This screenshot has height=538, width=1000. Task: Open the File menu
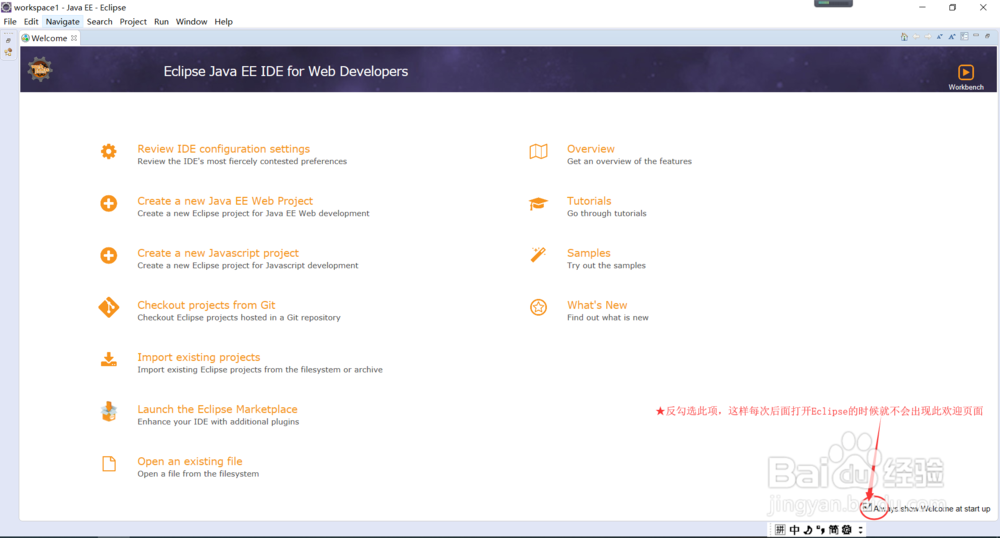tap(10, 22)
